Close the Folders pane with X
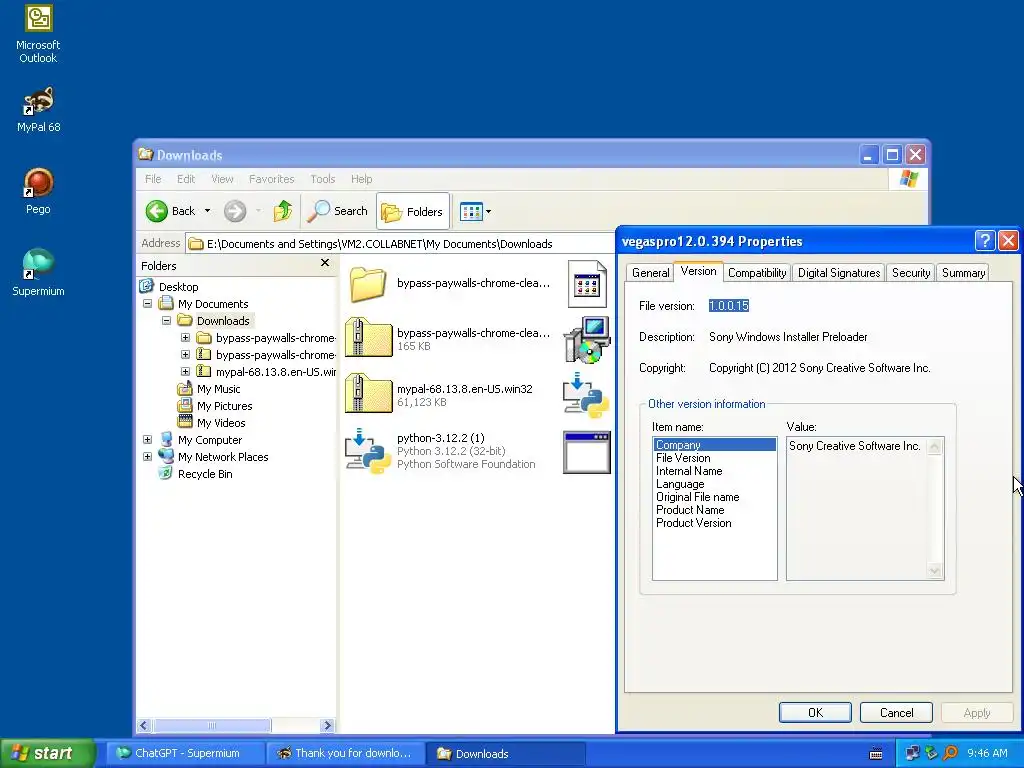The image size is (1024, 768). pyautogui.click(x=325, y=263)
